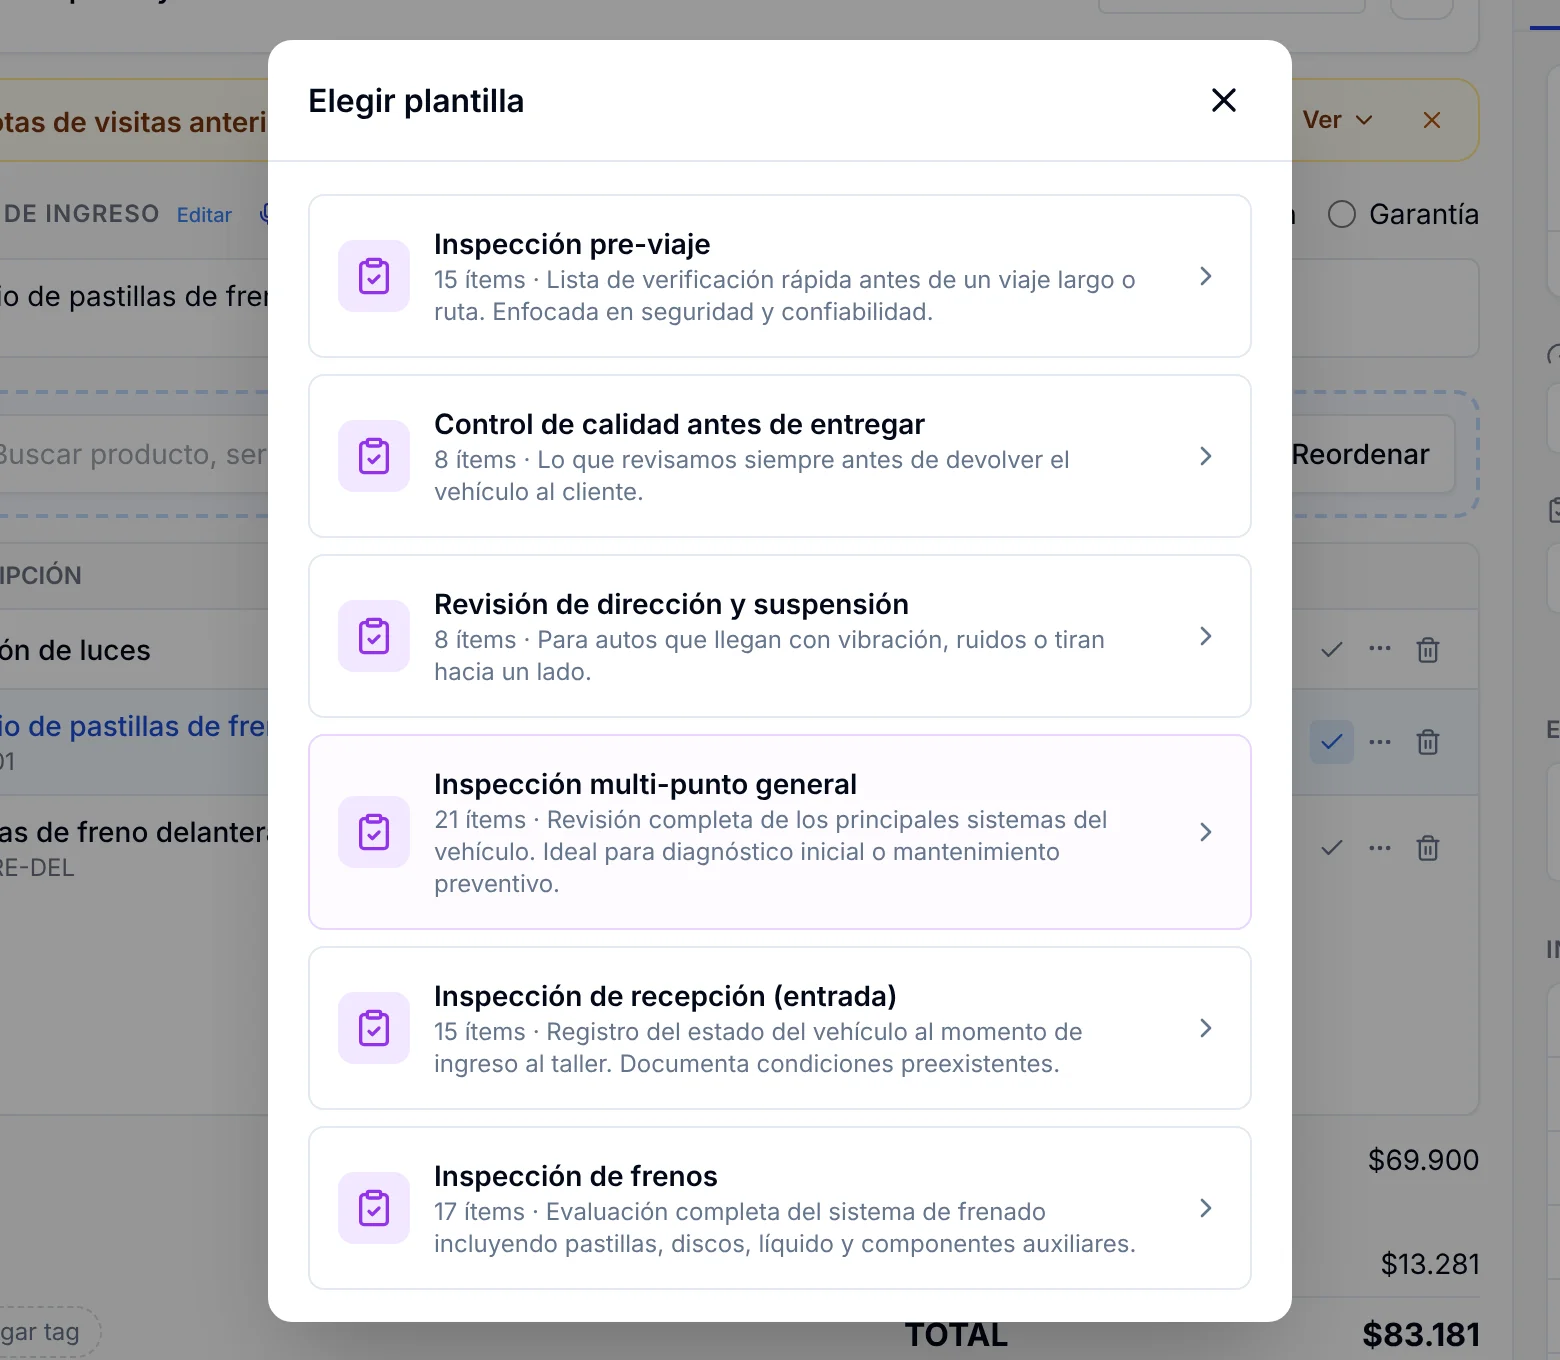Choose Inspección de recepción (entrada) title

click(x=665, y=996)
